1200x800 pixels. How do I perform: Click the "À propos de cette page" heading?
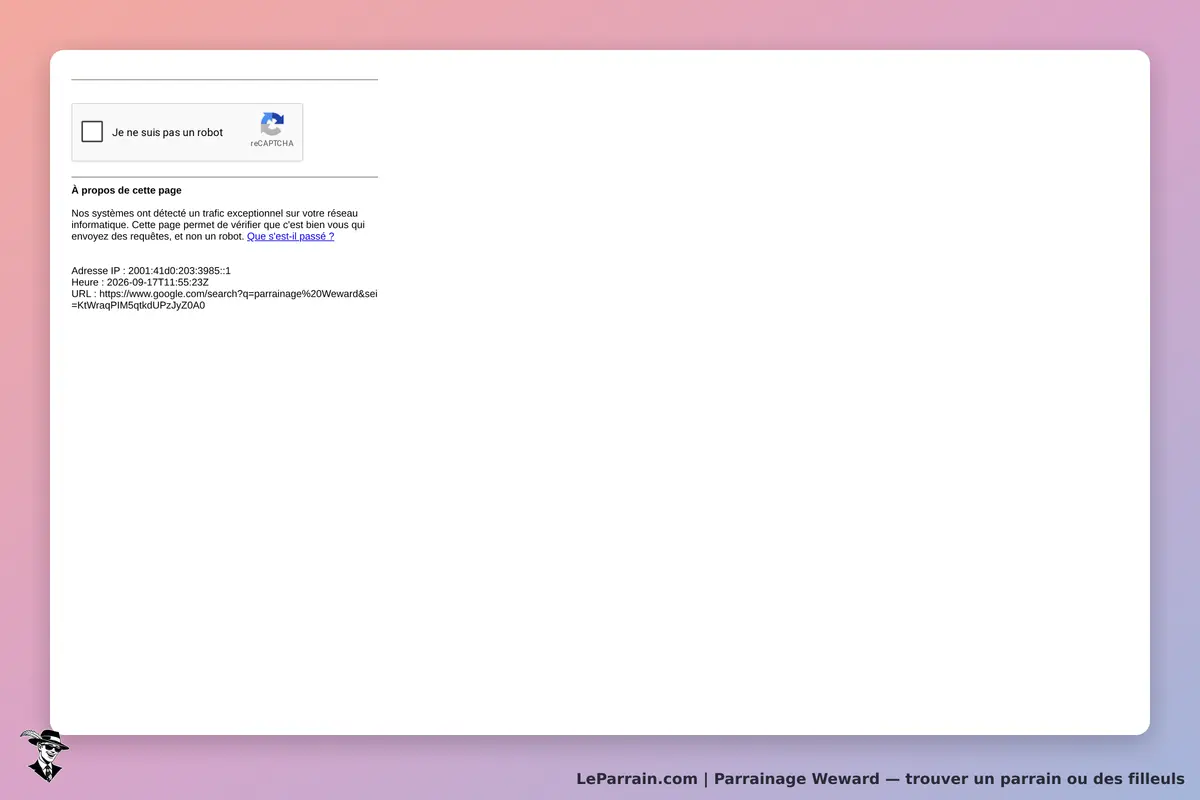pyautogui.click(x=127, y=190)
